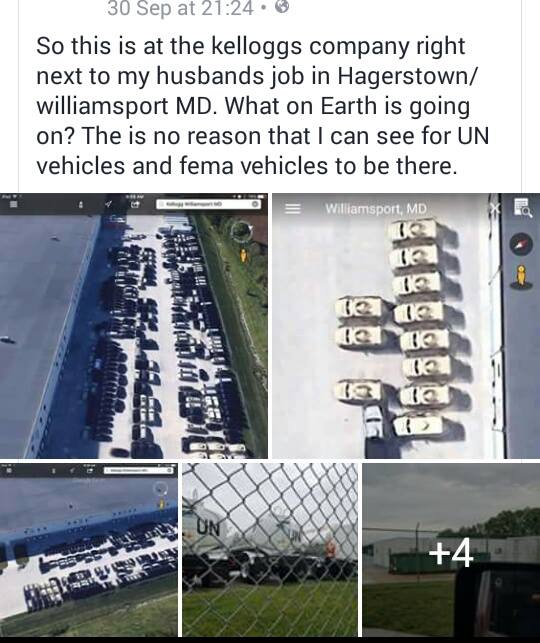View the bottom-left angled aerial photo
Screen dimensions: 540x643
[x=89, y=550]
